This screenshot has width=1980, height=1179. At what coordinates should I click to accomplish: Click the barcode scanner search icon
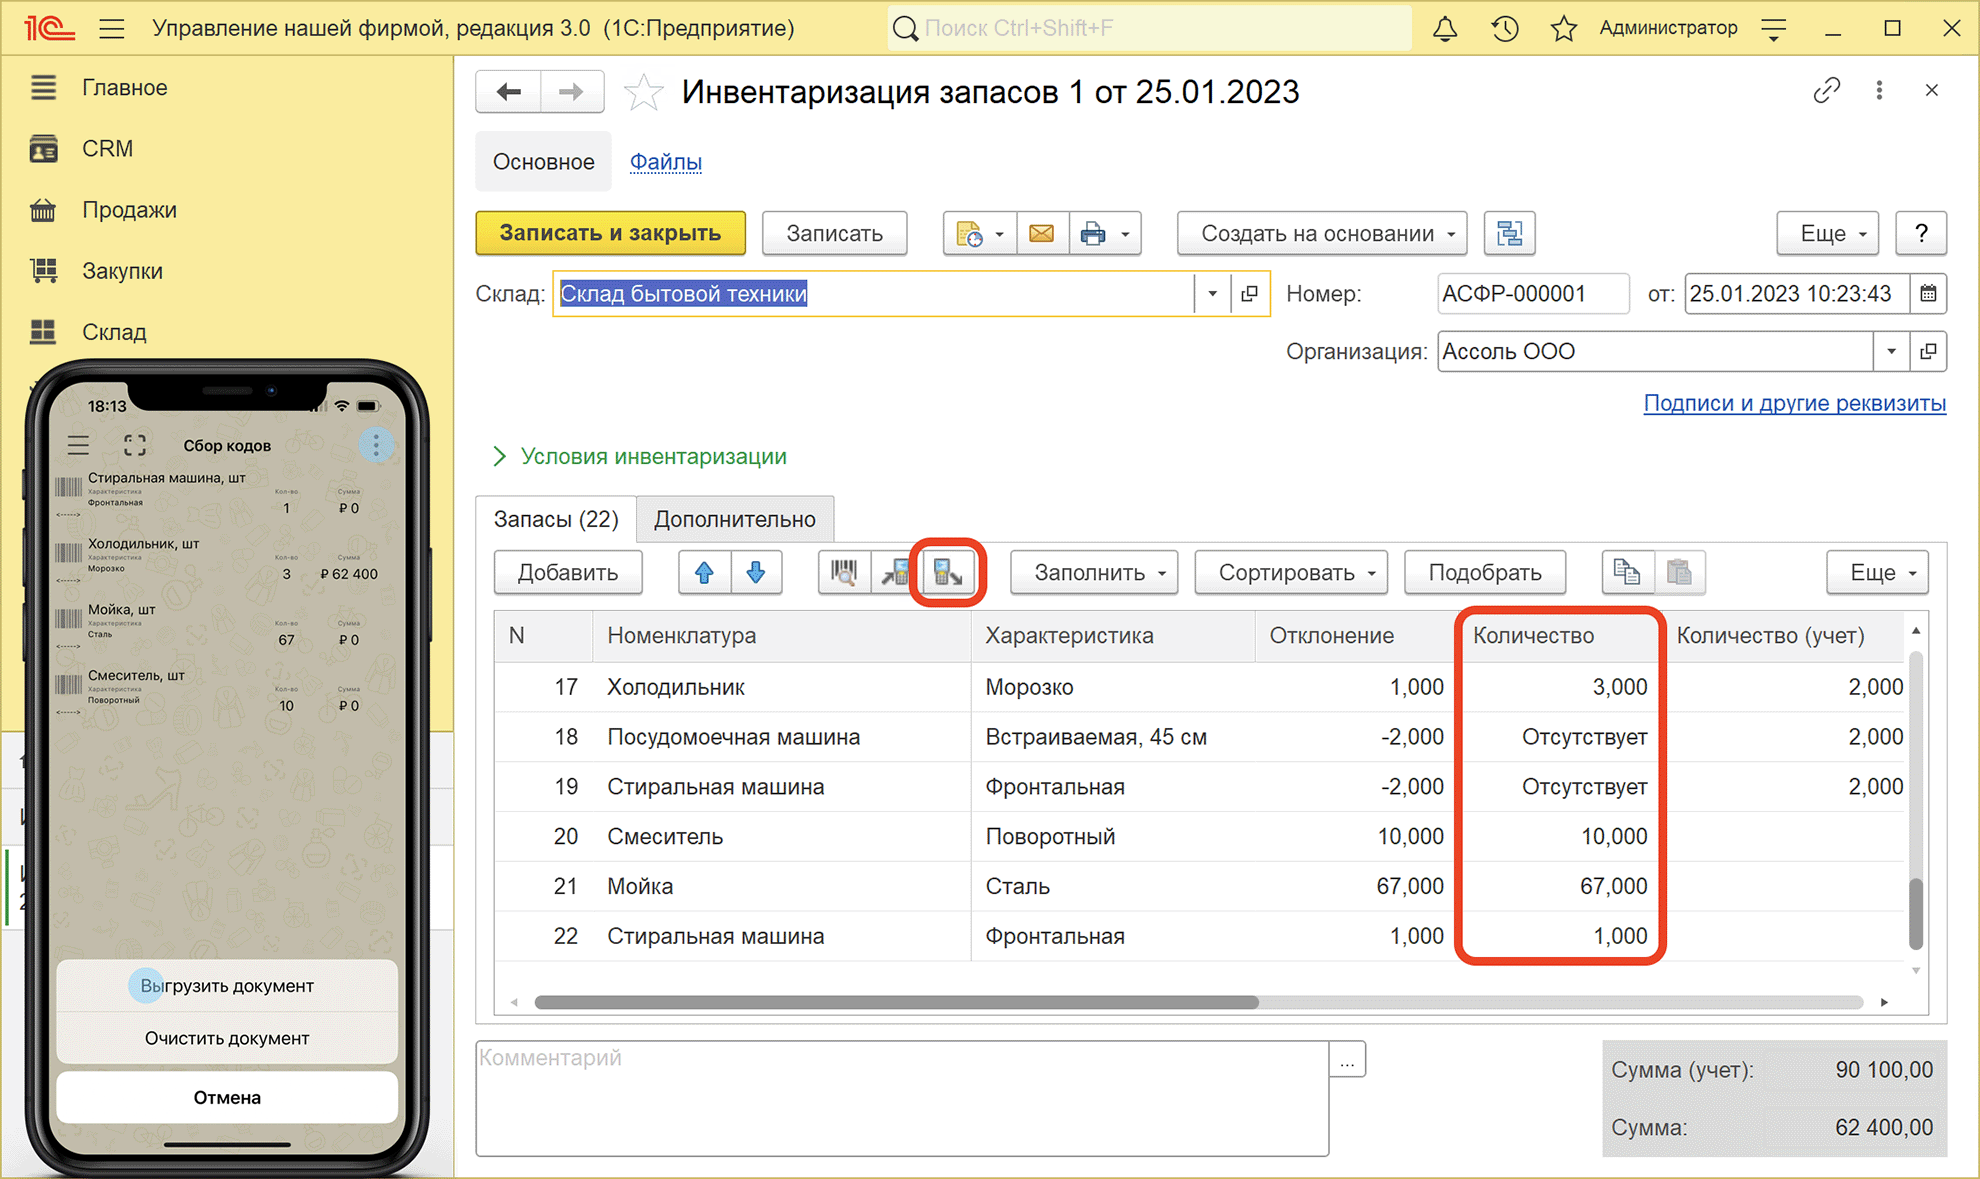844,573
